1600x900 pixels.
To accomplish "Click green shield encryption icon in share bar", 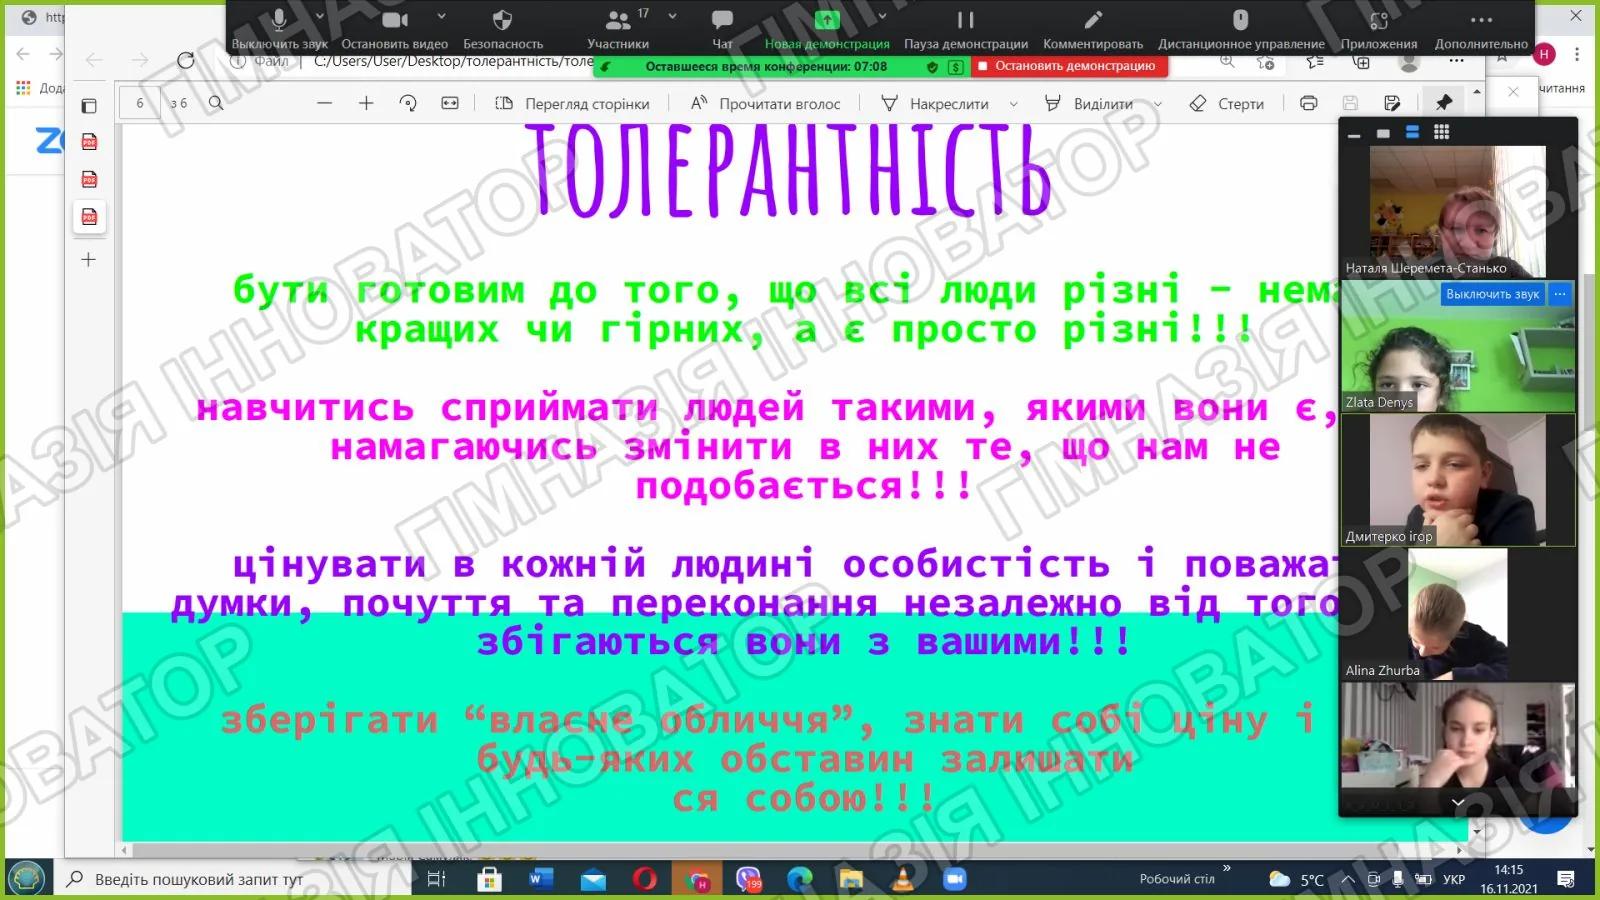I will point(932,67).
